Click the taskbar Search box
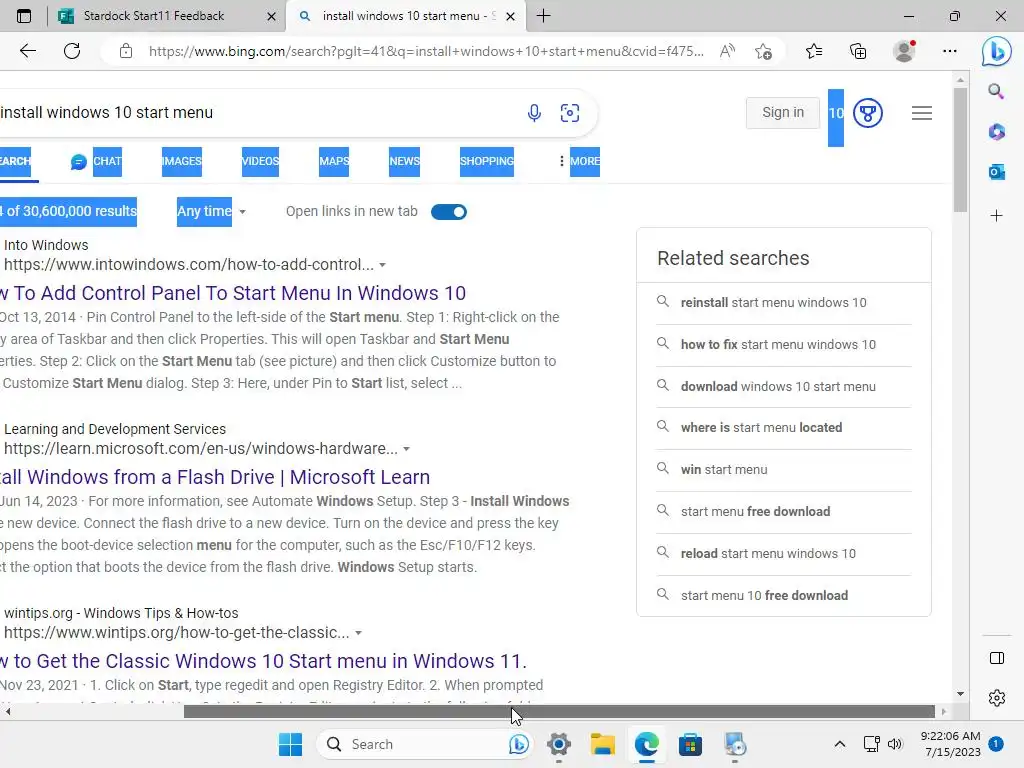 424,744
